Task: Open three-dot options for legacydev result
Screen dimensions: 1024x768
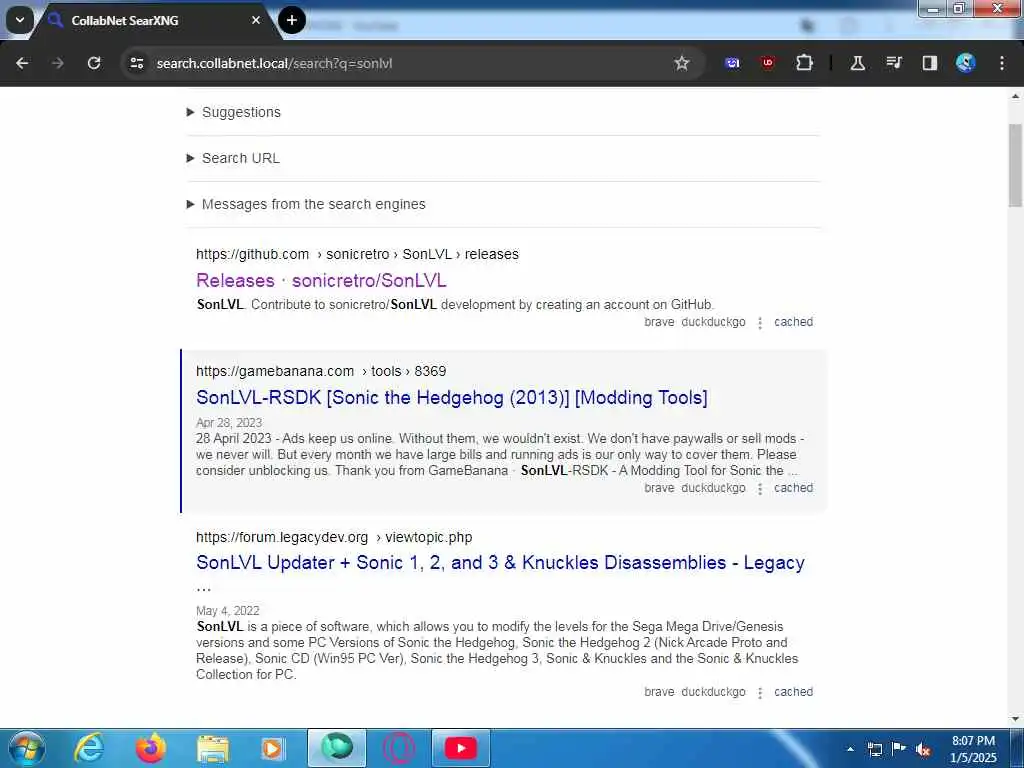Action: [760, 694]
